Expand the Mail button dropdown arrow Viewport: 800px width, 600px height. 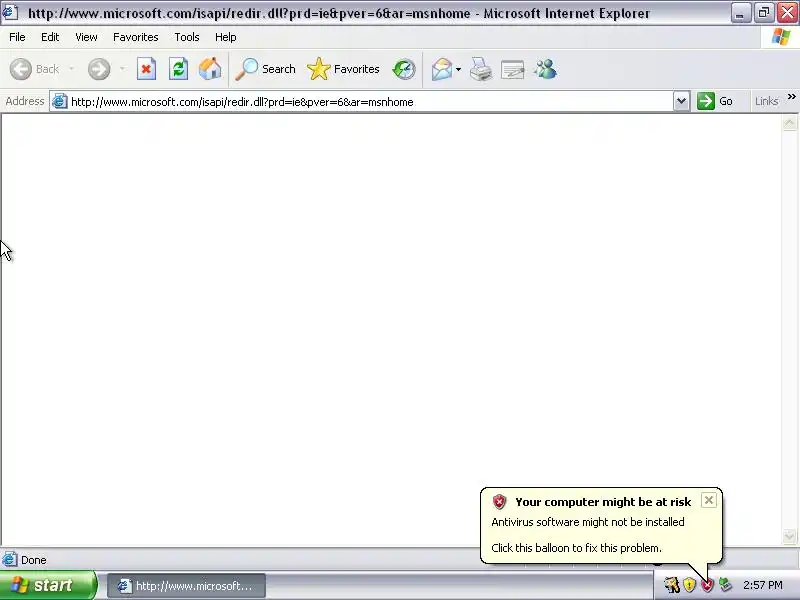click(x=458, y=69)
